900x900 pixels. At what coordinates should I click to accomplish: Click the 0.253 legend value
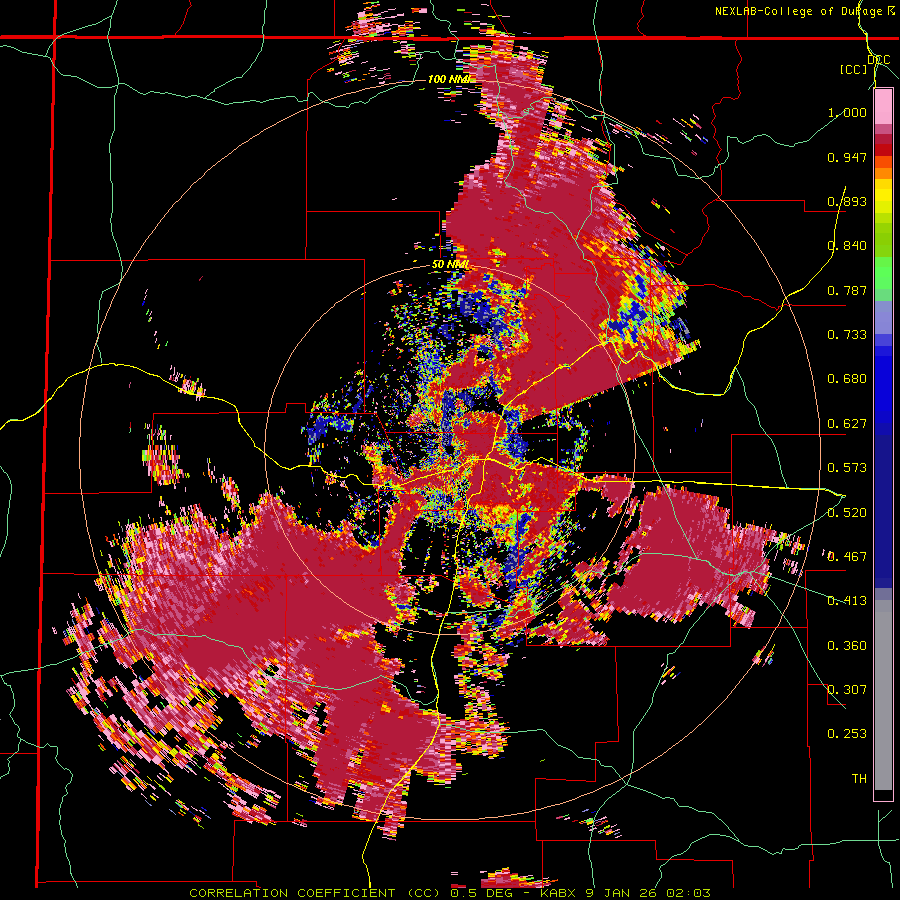[847, 734]
